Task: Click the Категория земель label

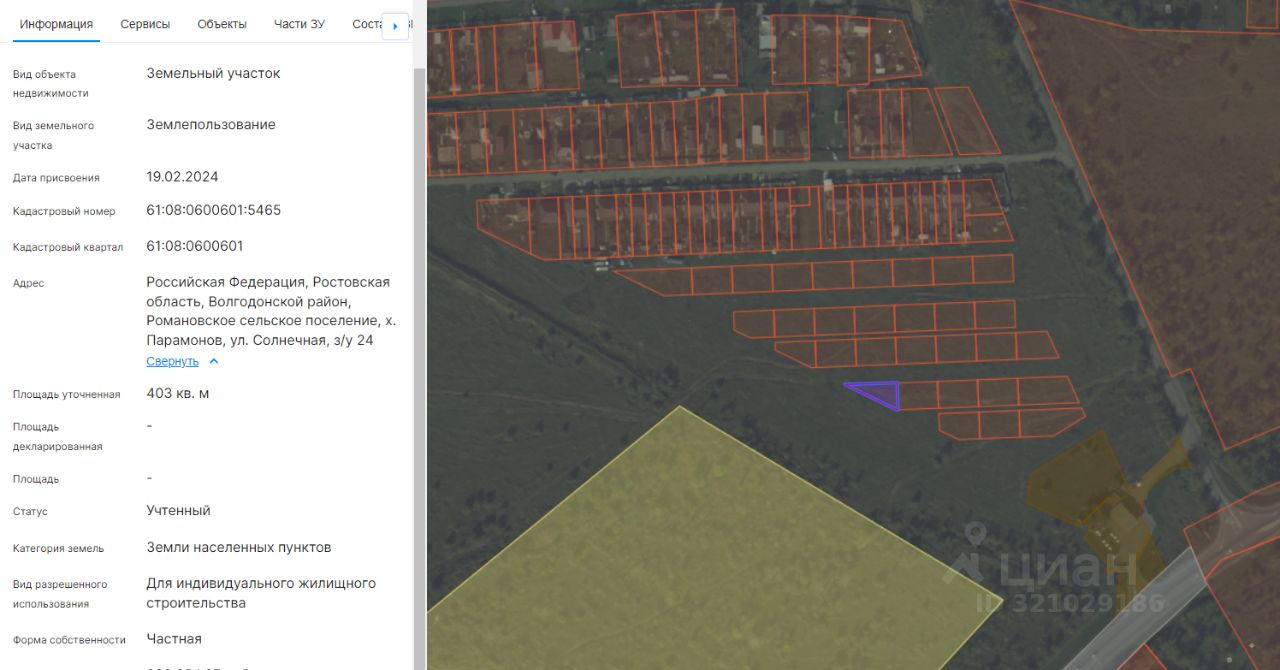Action: [58, 548]
